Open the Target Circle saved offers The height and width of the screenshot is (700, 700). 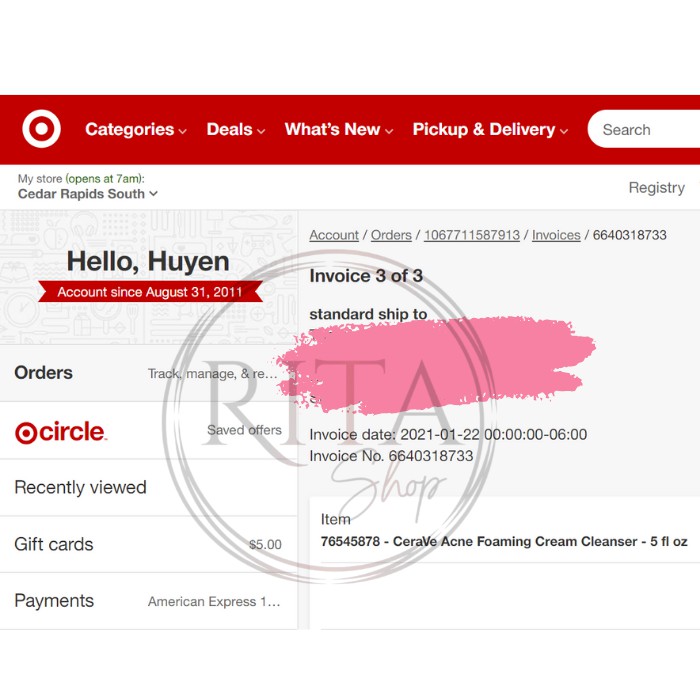coord(149,431)
